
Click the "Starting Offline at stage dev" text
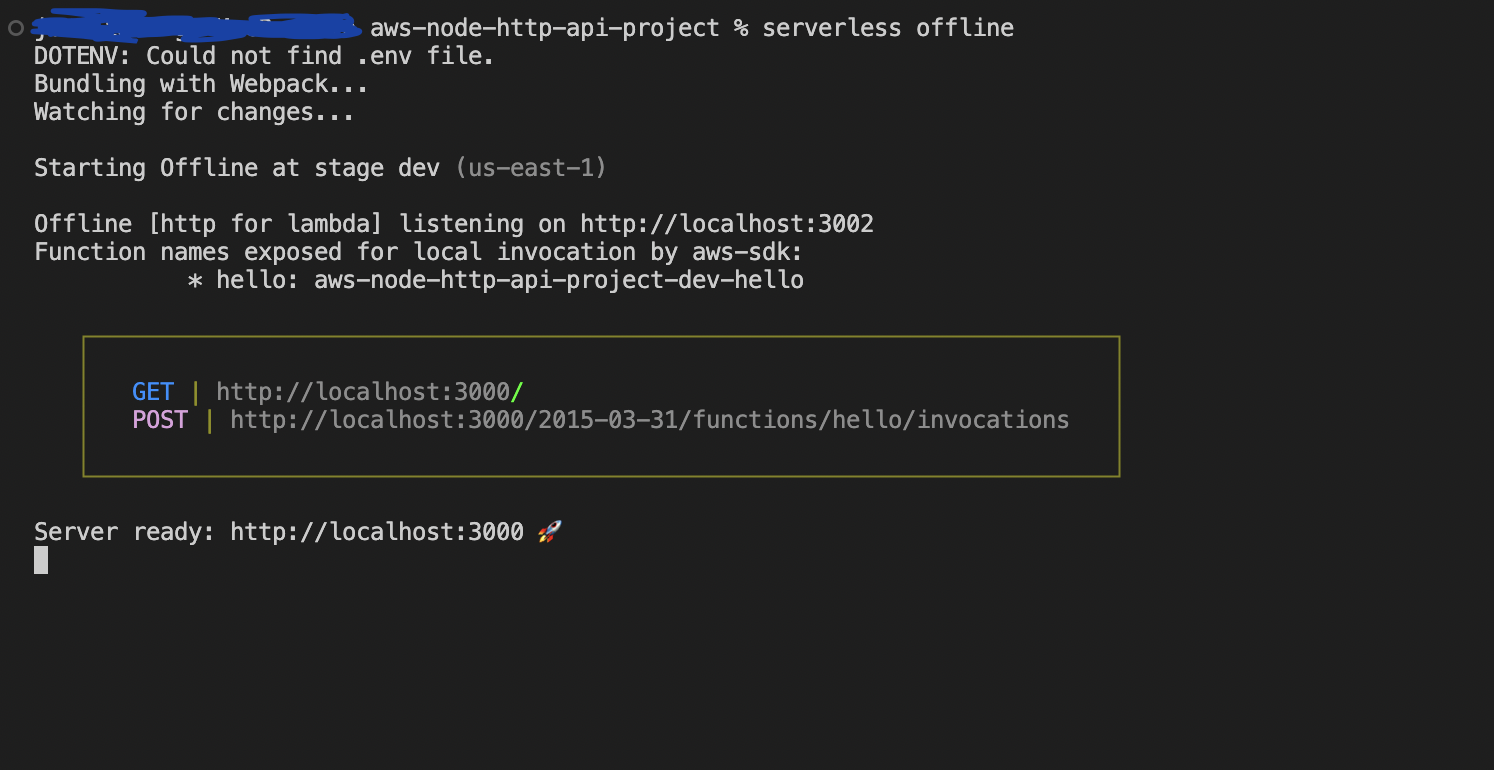coord(237,168)
